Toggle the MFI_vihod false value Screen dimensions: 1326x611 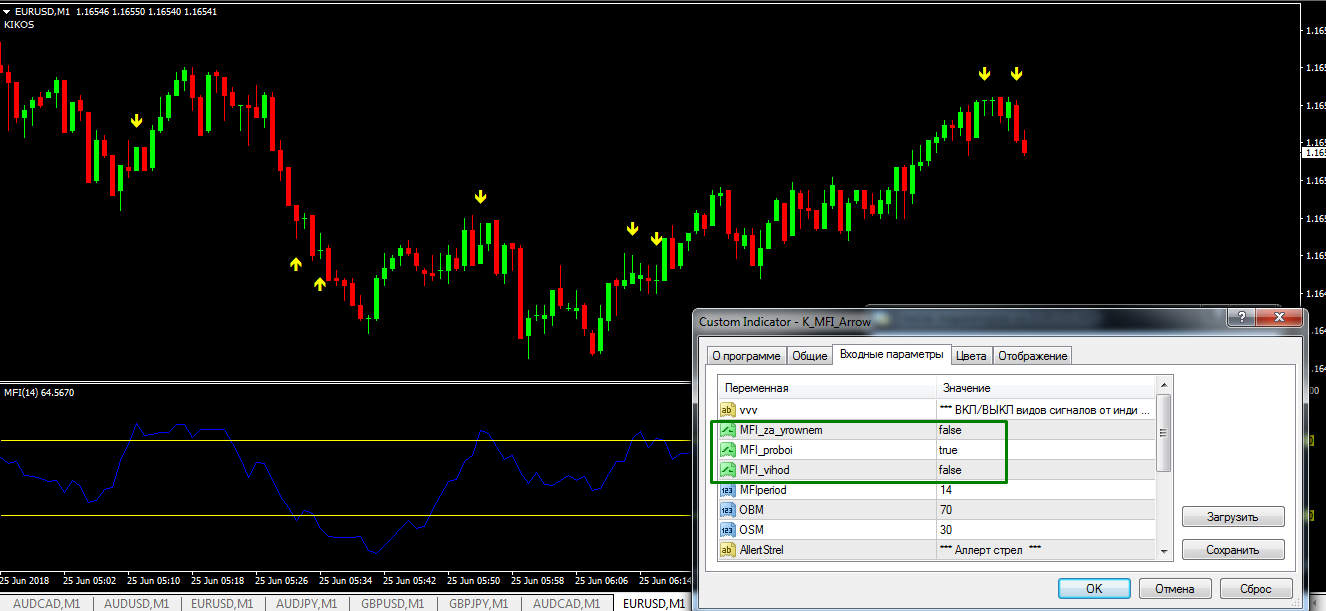[950, 470]
